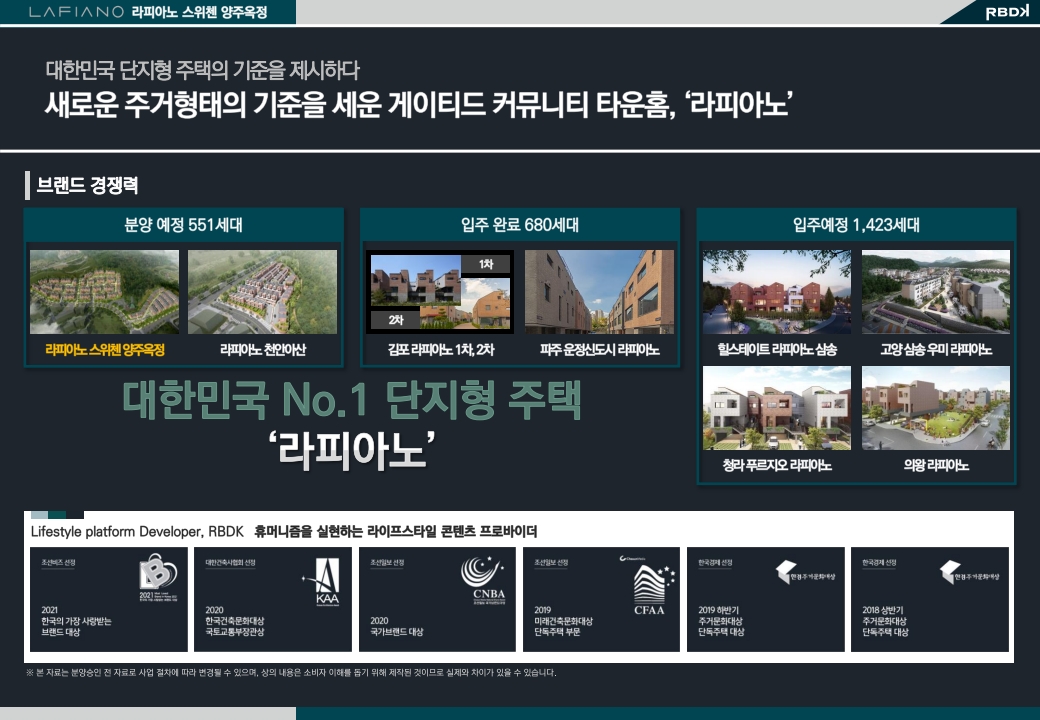The image size is (1040, 720).
Task: Click the caption 김포 라피아노 1차, 2차
Action: point(441,349)
